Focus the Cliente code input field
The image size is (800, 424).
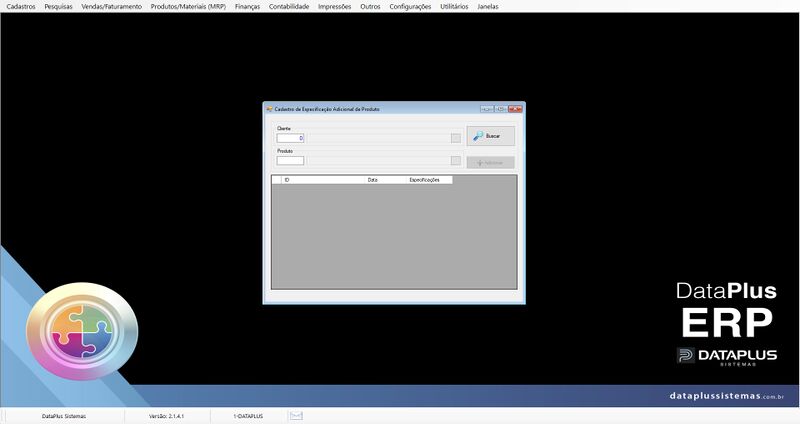point(290,138)
